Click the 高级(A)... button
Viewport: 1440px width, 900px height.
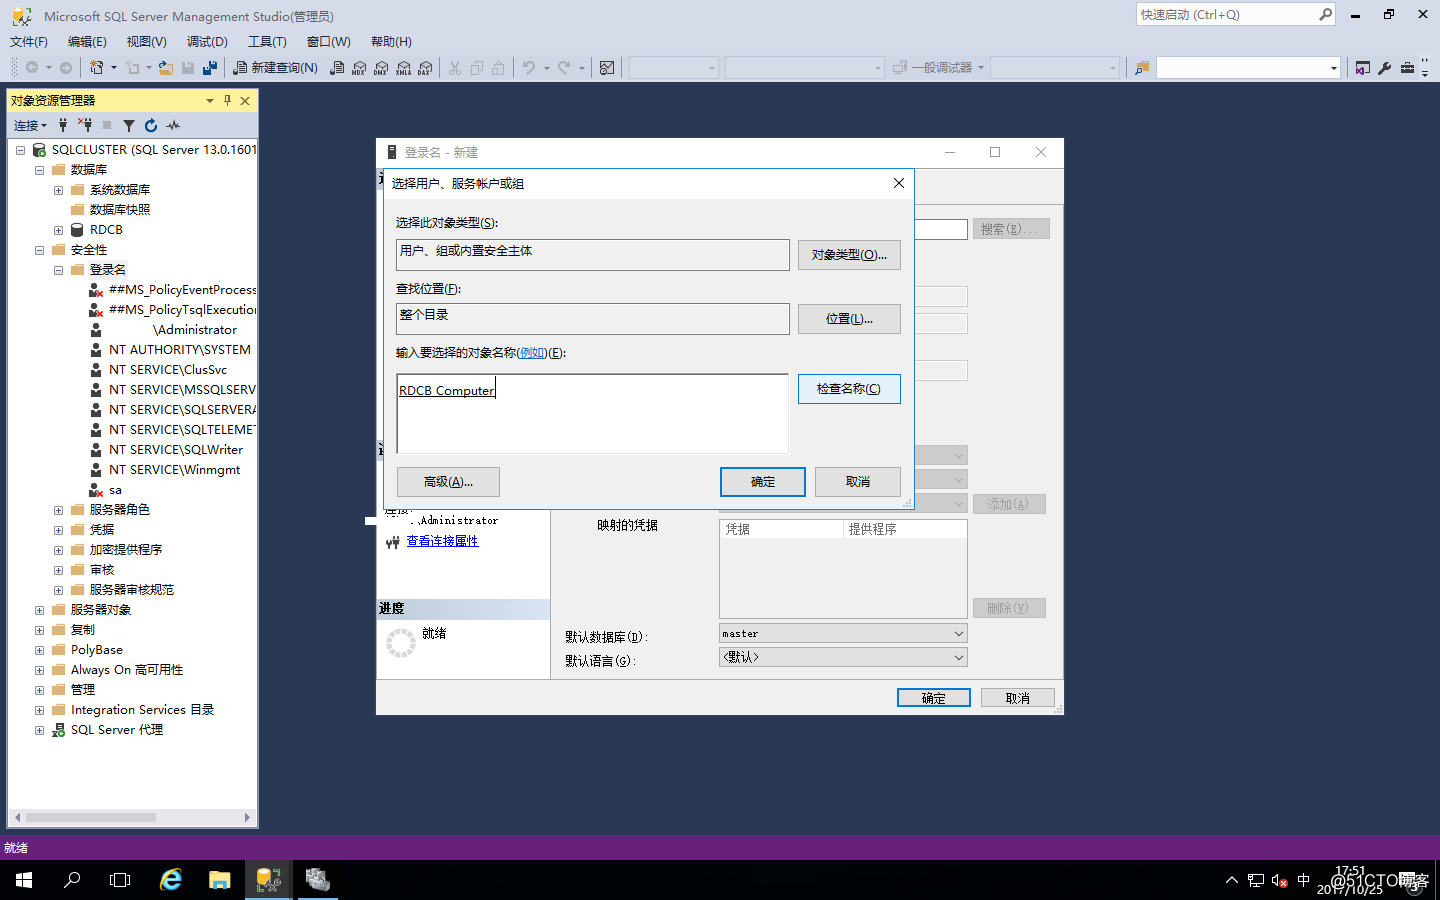[x=448, y=482]
